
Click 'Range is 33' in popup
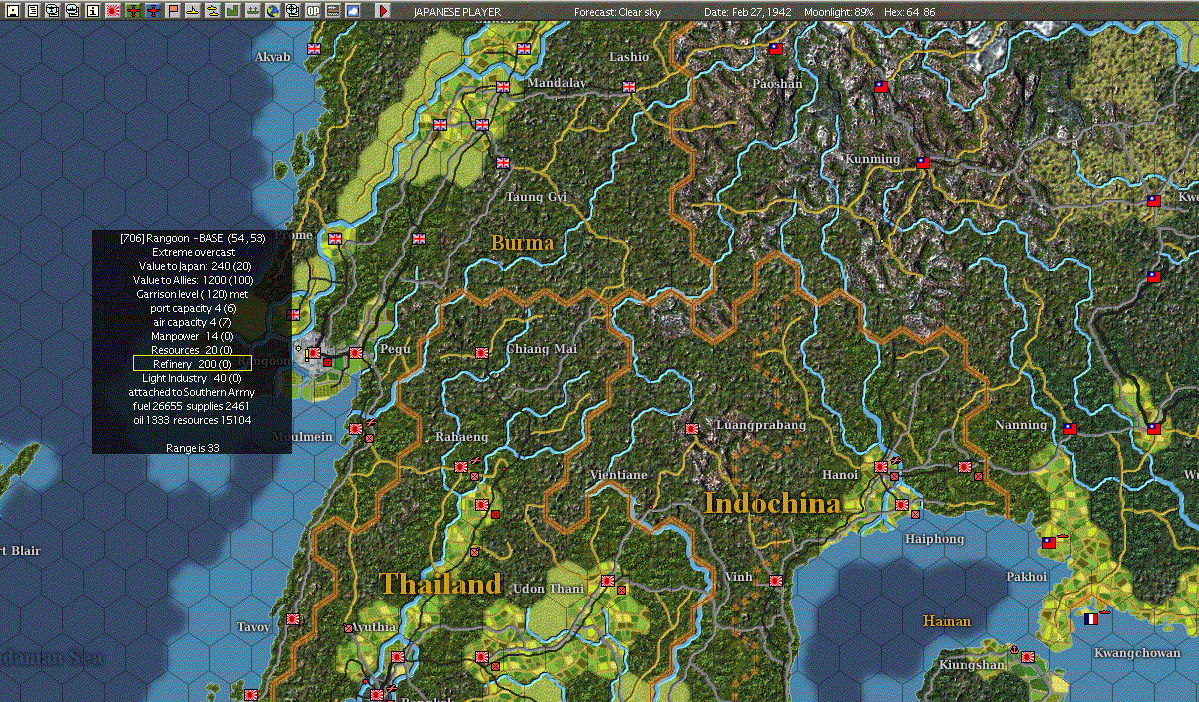pyautogui.click(x=193, y=448)
